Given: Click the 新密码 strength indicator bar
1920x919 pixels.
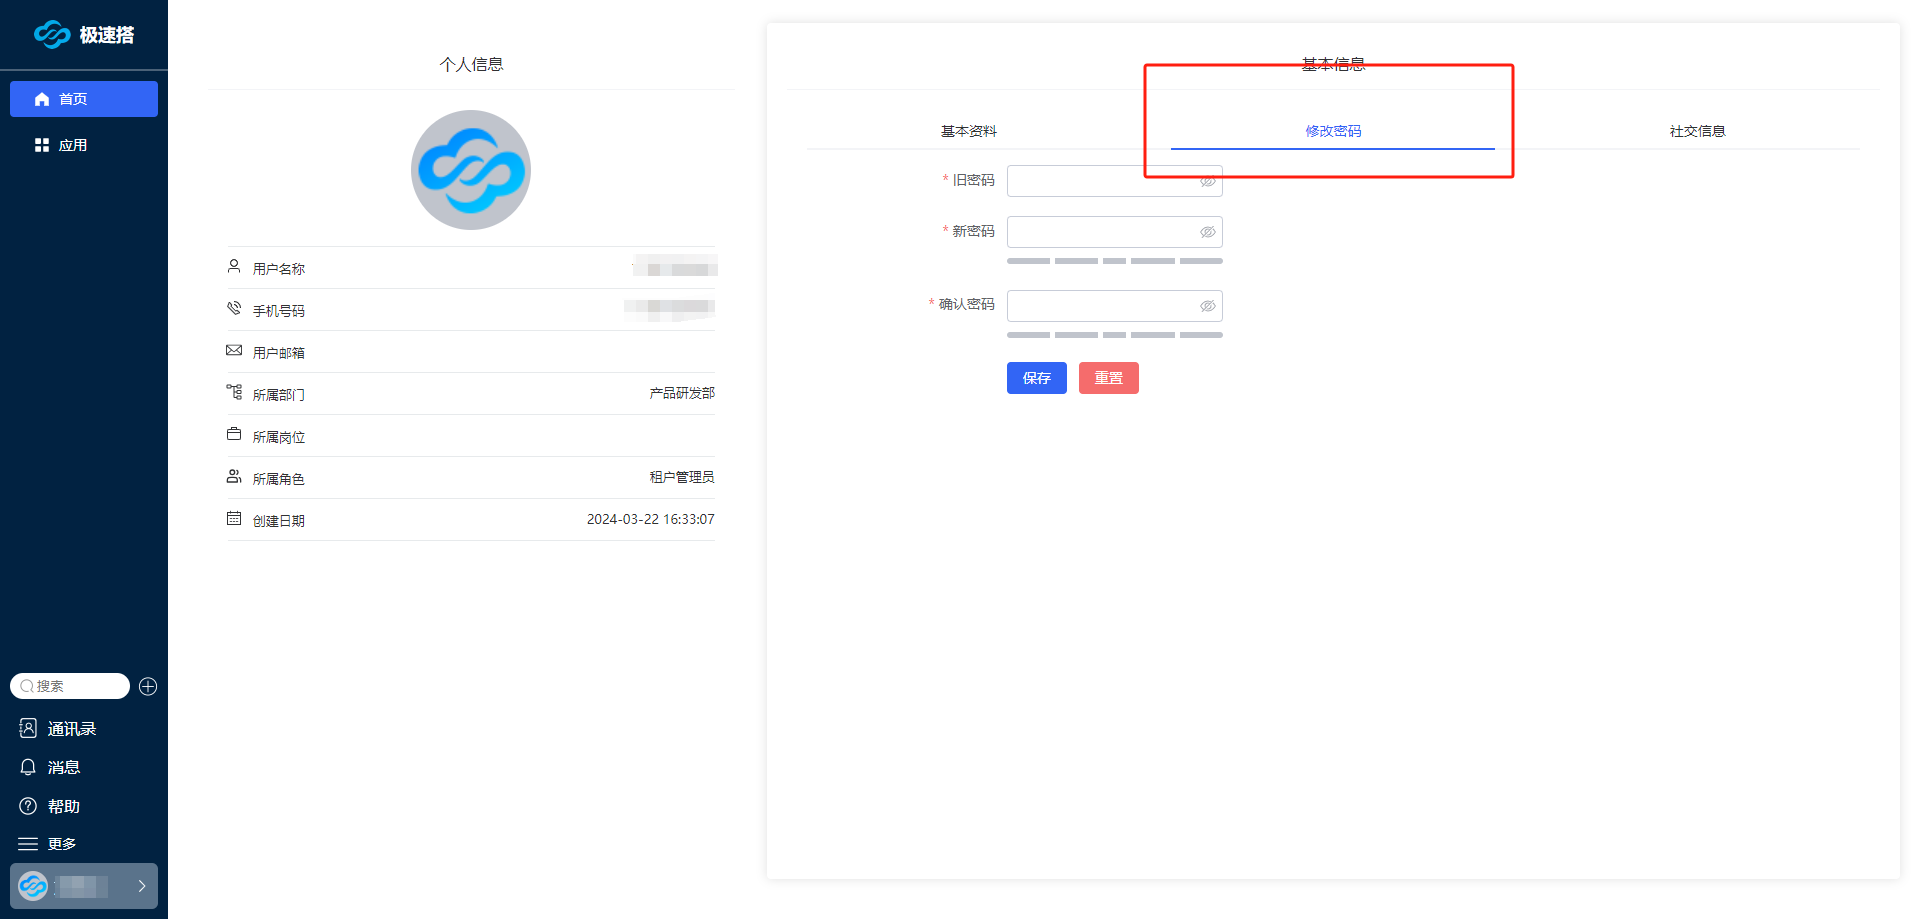Looking at the screenshot, I should click(1114, 261).
